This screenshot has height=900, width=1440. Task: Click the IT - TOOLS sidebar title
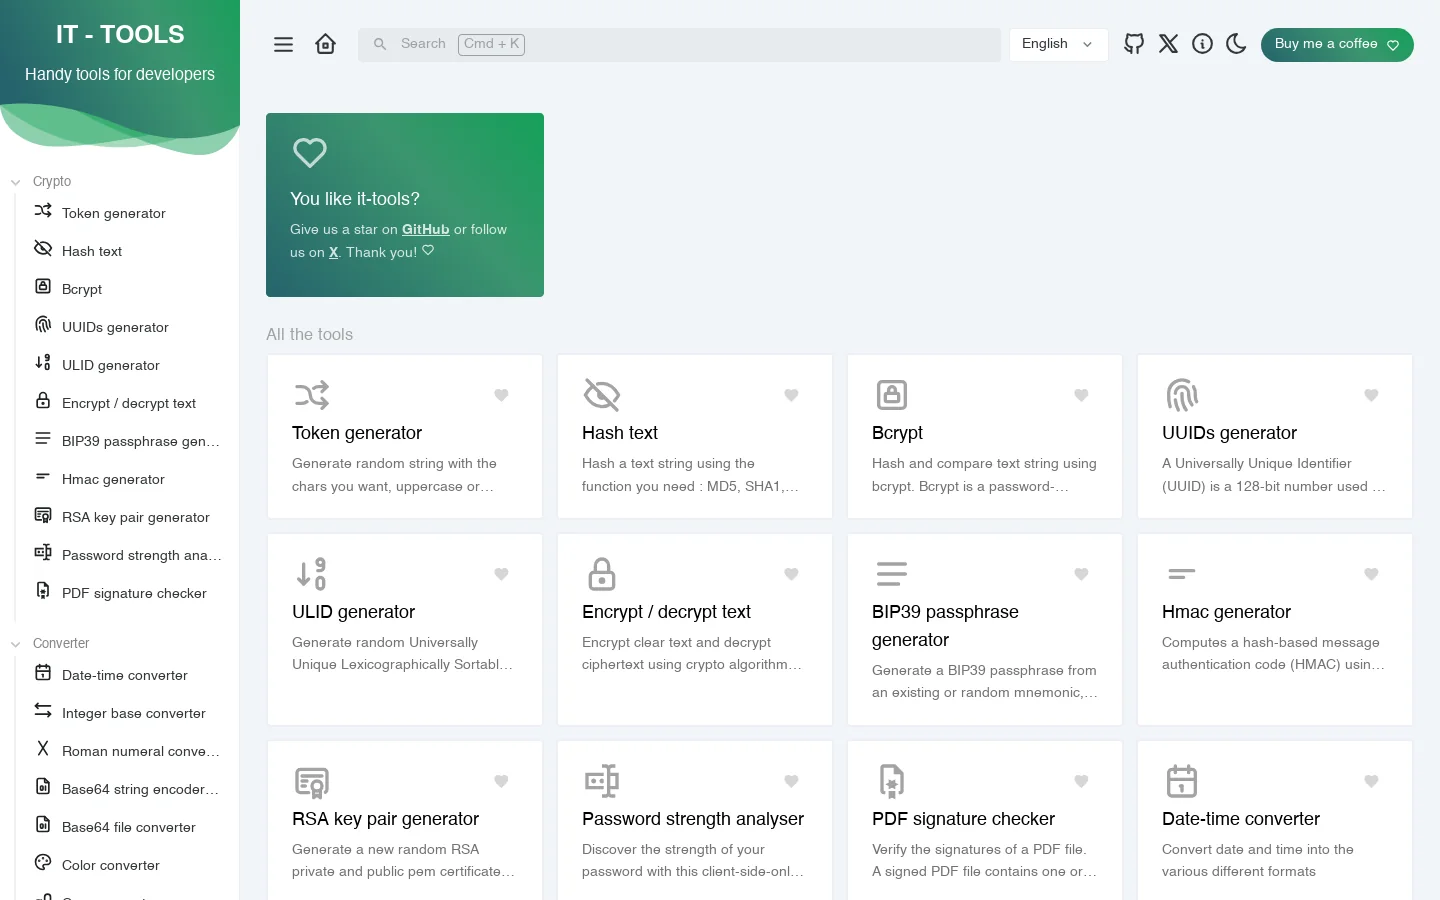120,34
